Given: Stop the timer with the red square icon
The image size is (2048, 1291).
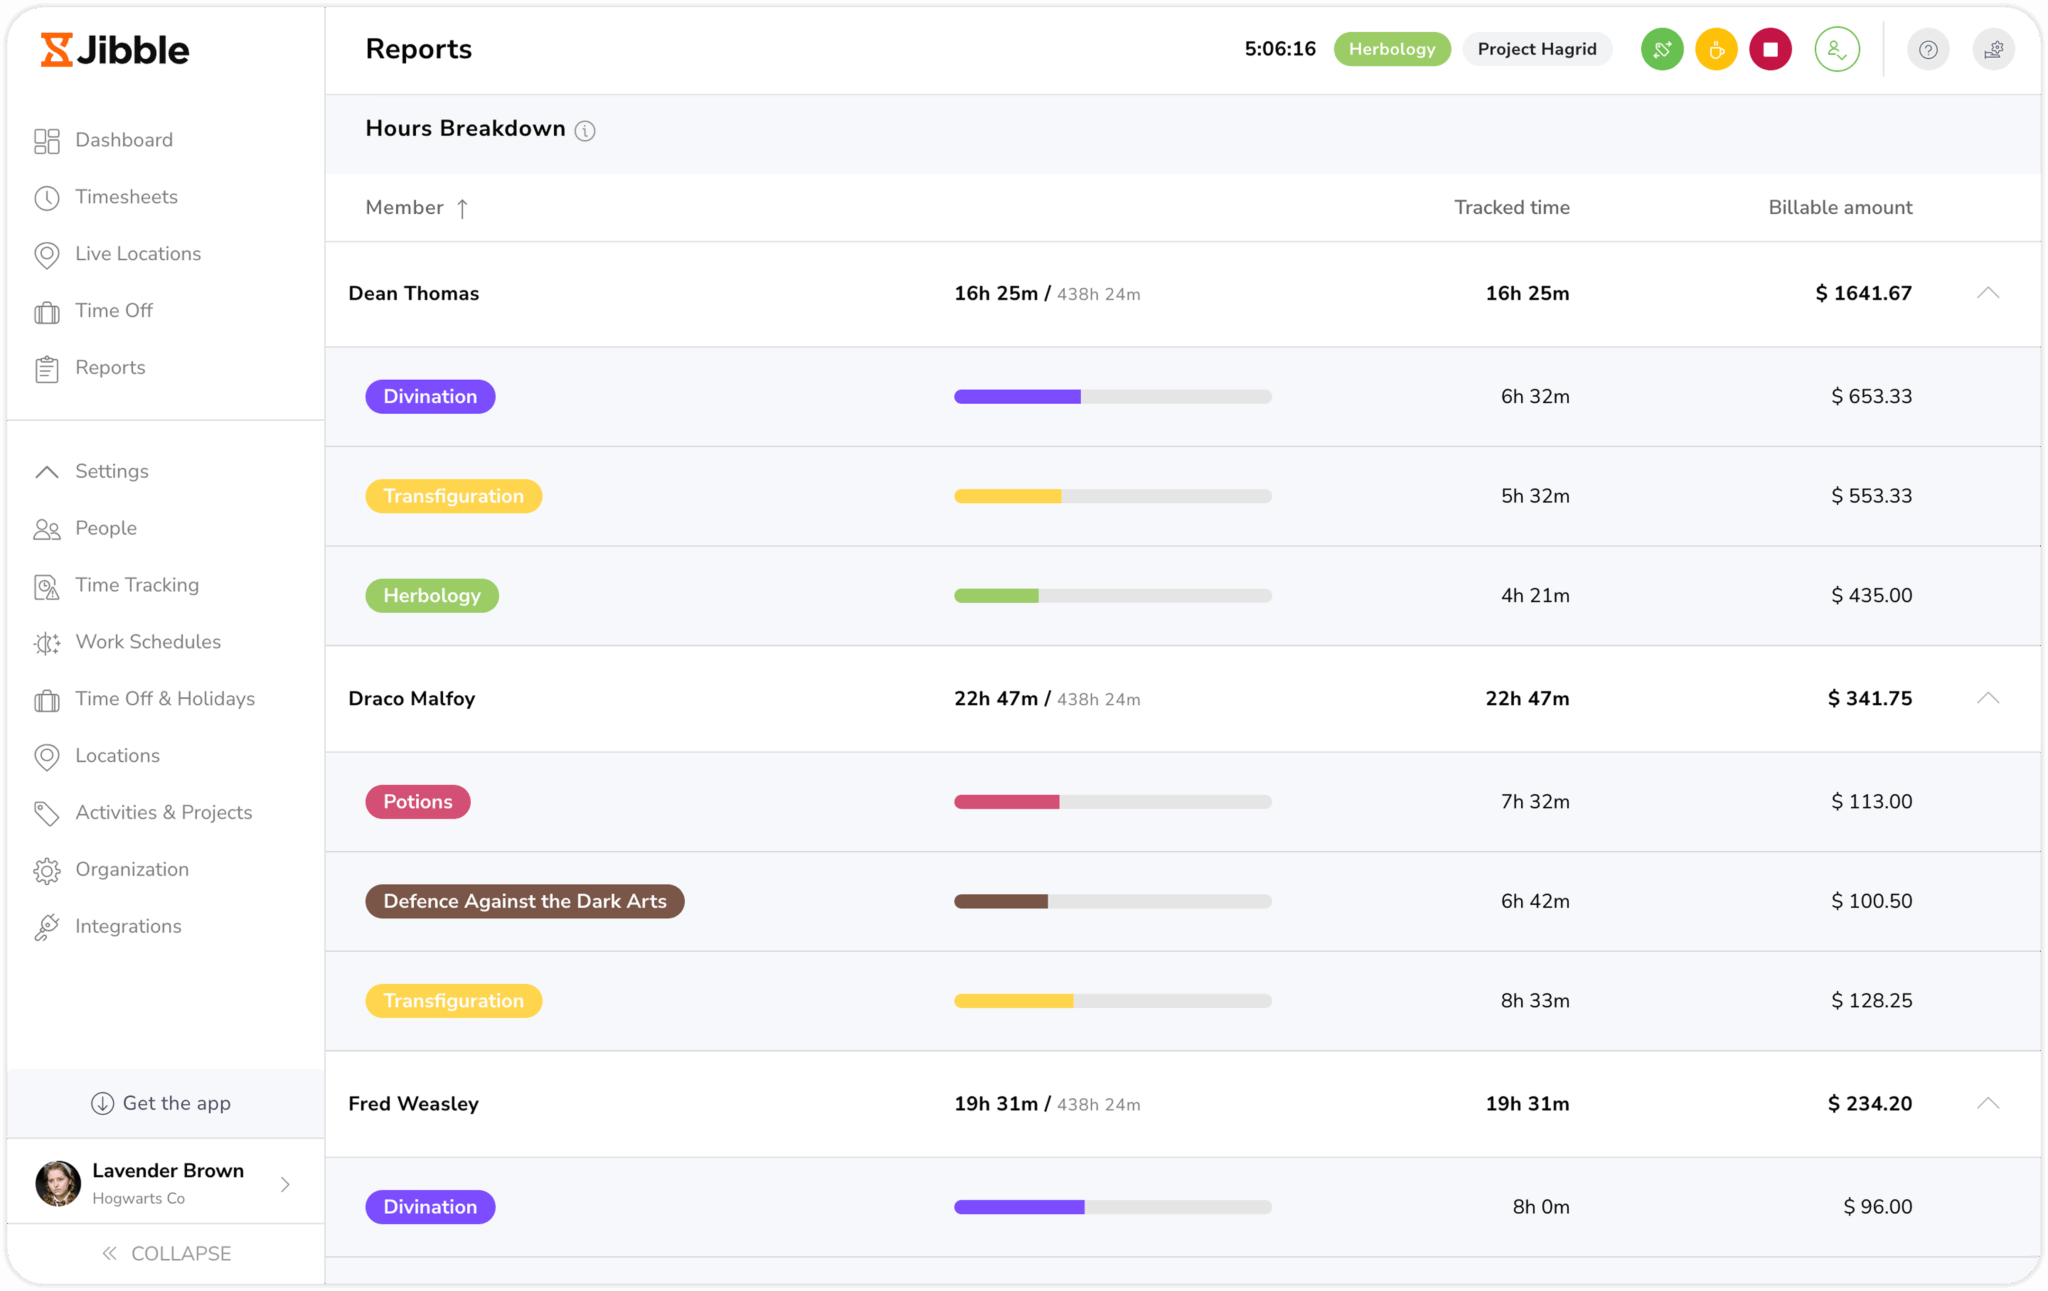Looking at the screenshot, I should (x=1770, y=48).
